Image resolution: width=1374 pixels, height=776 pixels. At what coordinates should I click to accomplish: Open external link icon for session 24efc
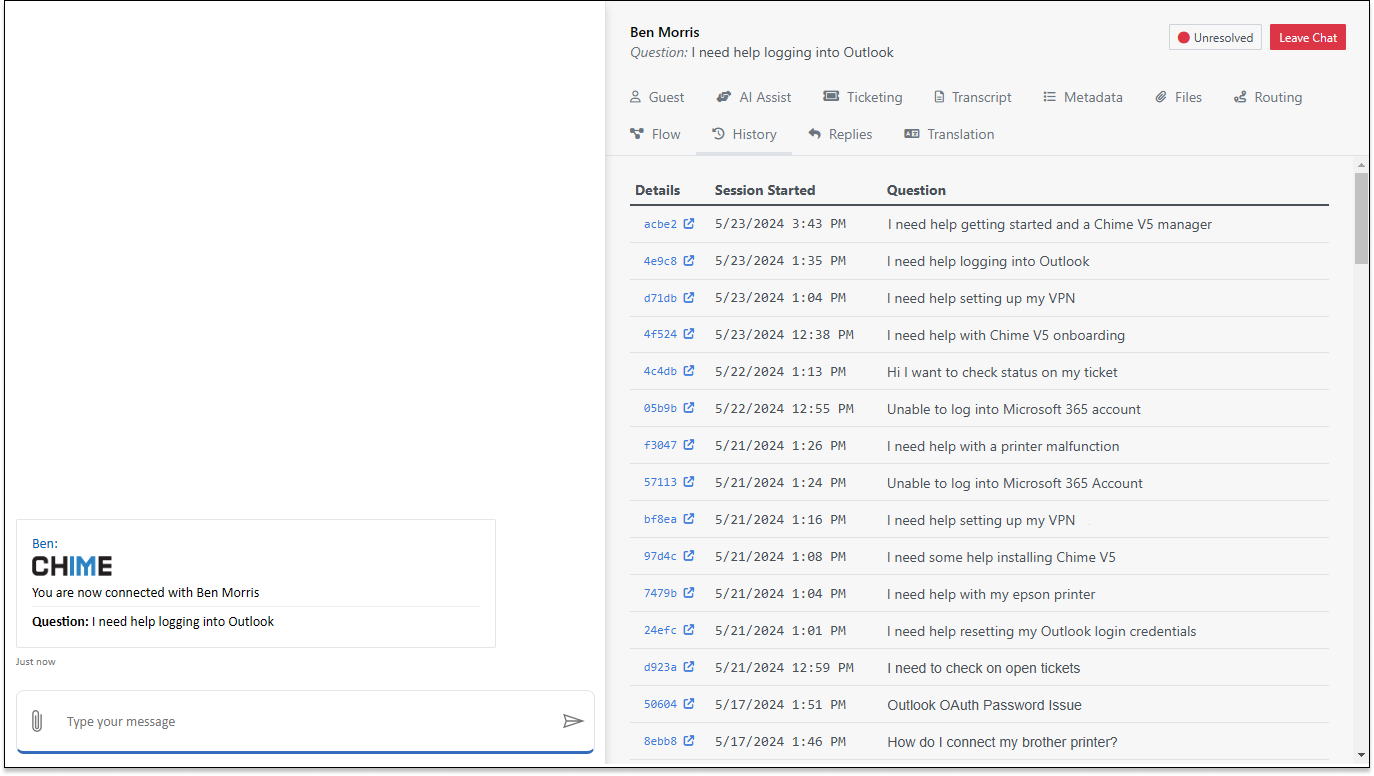pyautogui.click(x=689, y=631)
